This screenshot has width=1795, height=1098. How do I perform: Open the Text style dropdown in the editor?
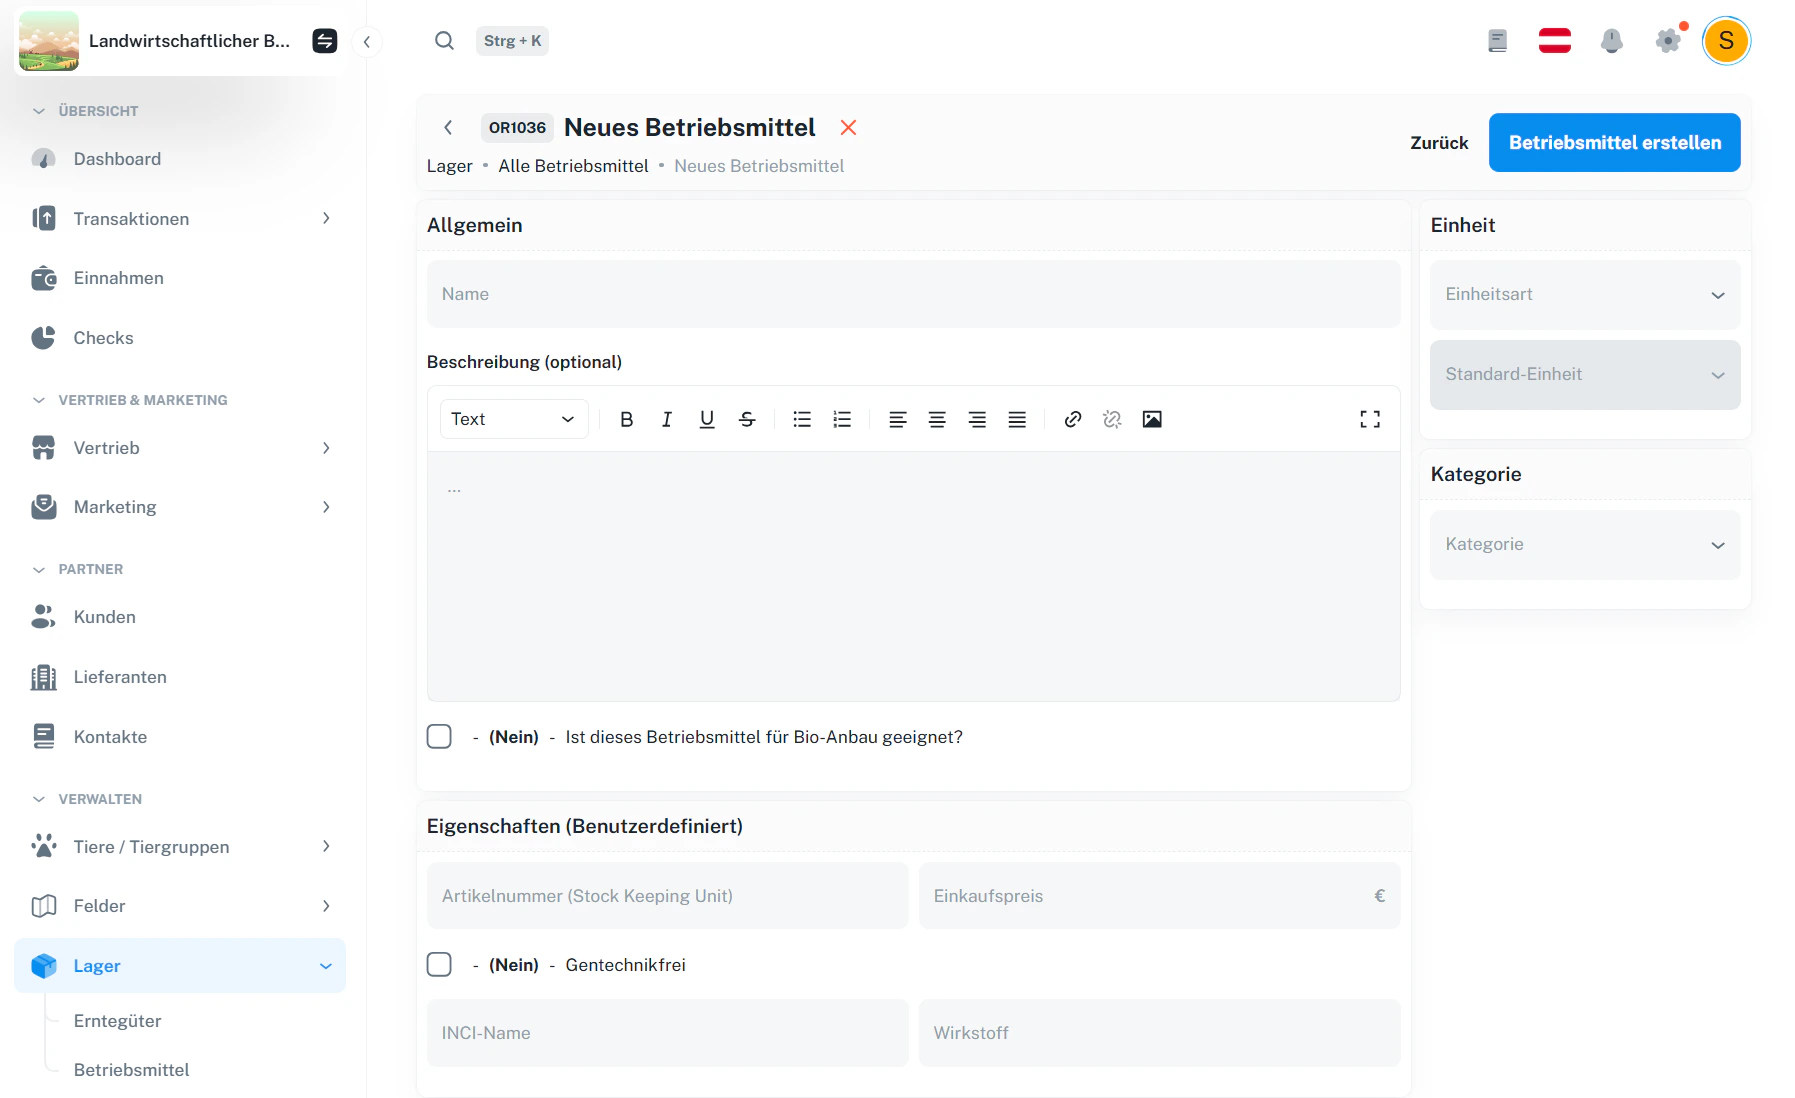[x=512, y=419]
